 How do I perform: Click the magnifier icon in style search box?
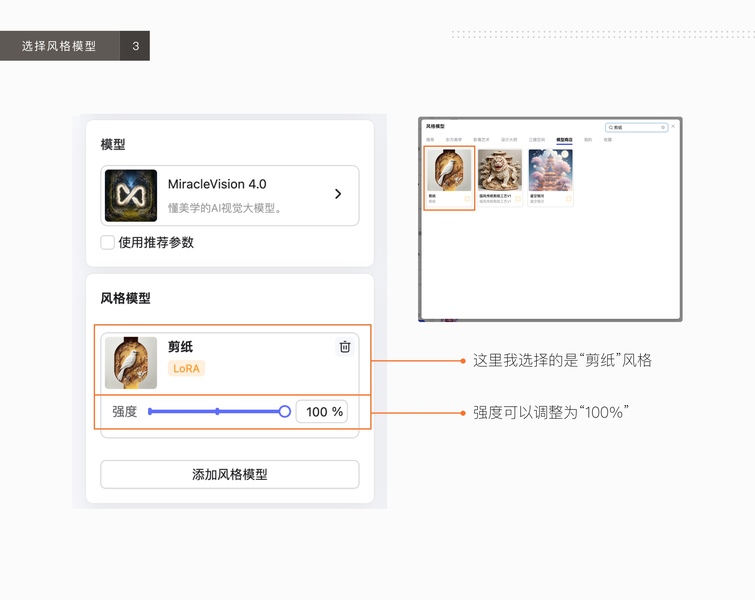point(611,128)
